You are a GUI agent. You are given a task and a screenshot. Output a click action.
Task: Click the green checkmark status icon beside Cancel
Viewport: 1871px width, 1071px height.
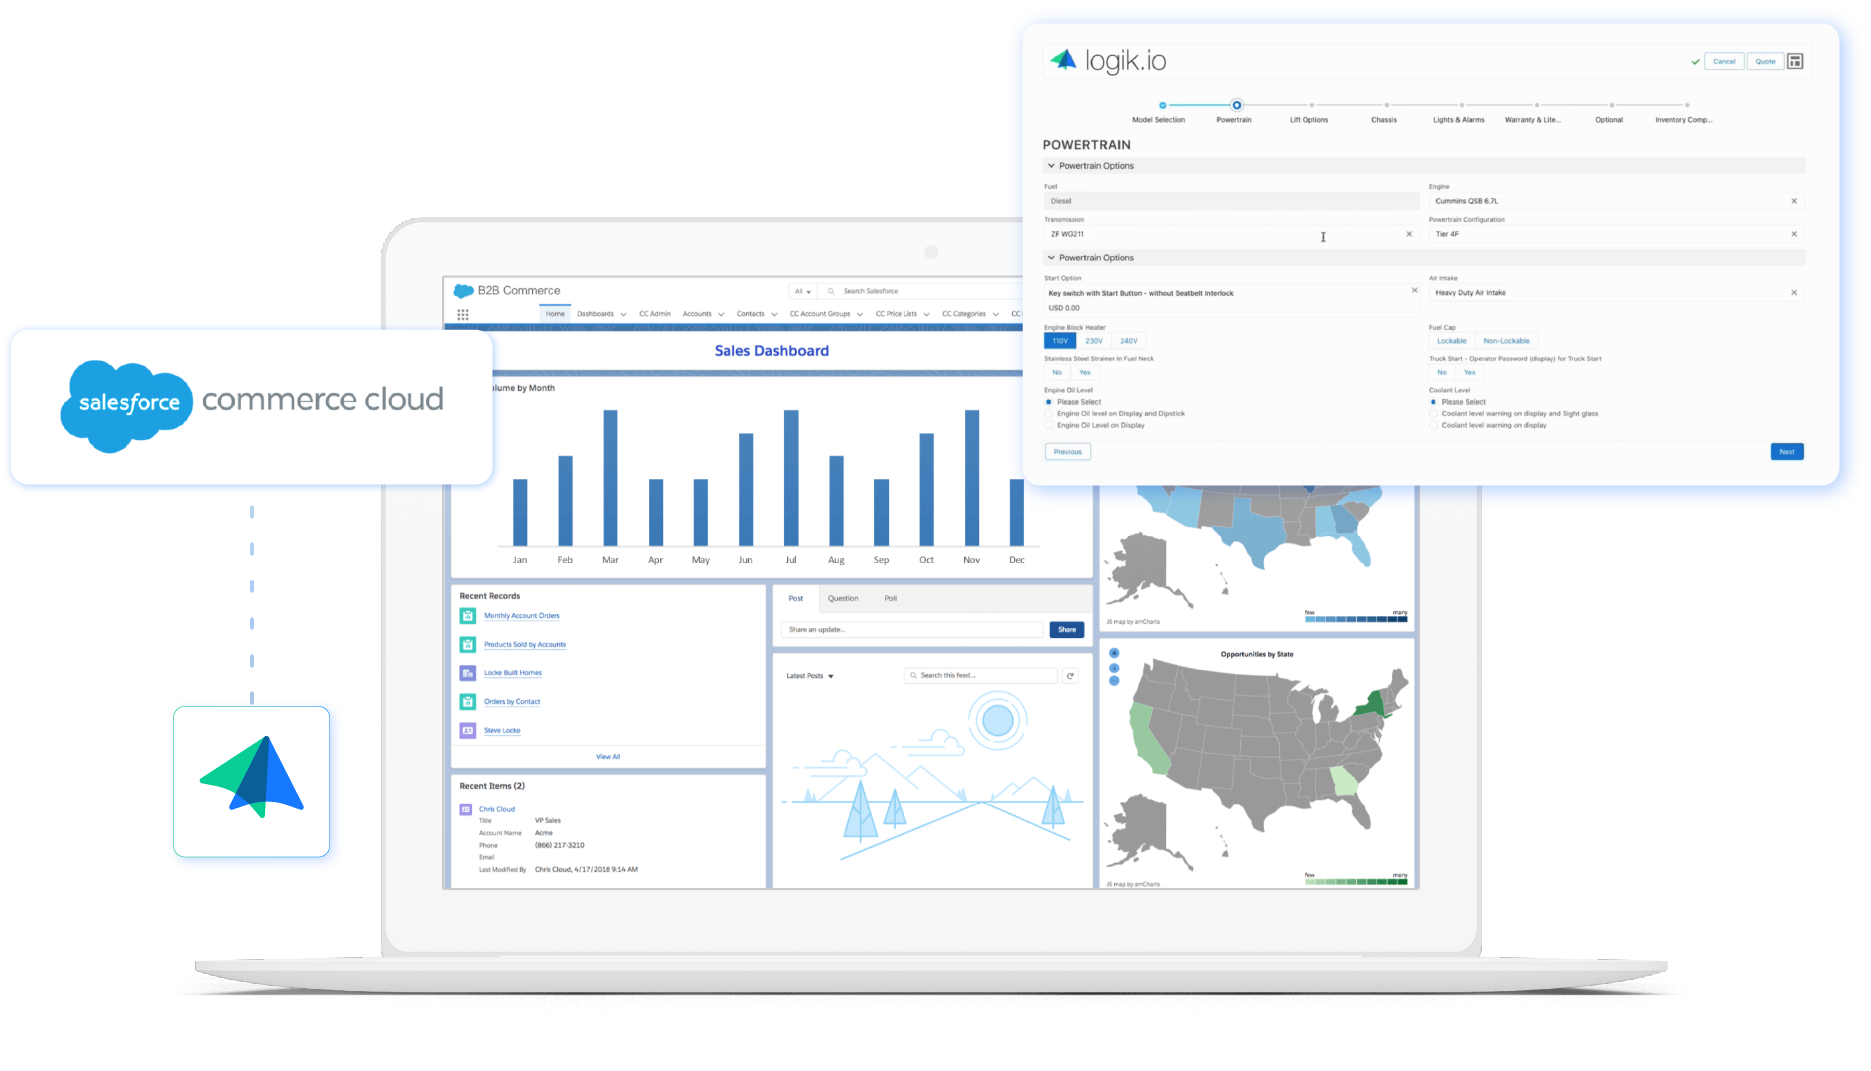point(1695,62)
